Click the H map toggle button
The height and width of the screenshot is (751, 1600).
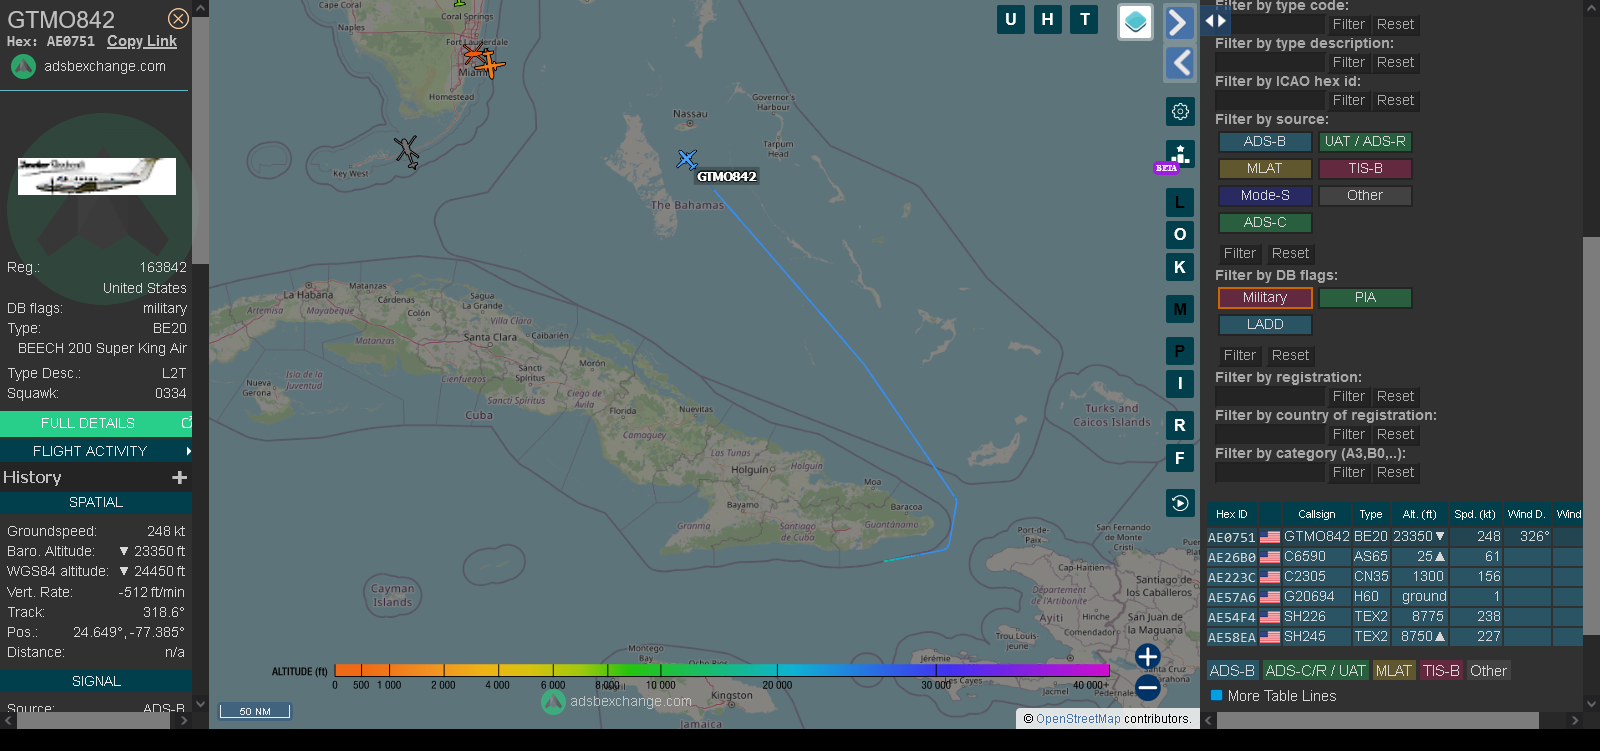click(1047, 19)
